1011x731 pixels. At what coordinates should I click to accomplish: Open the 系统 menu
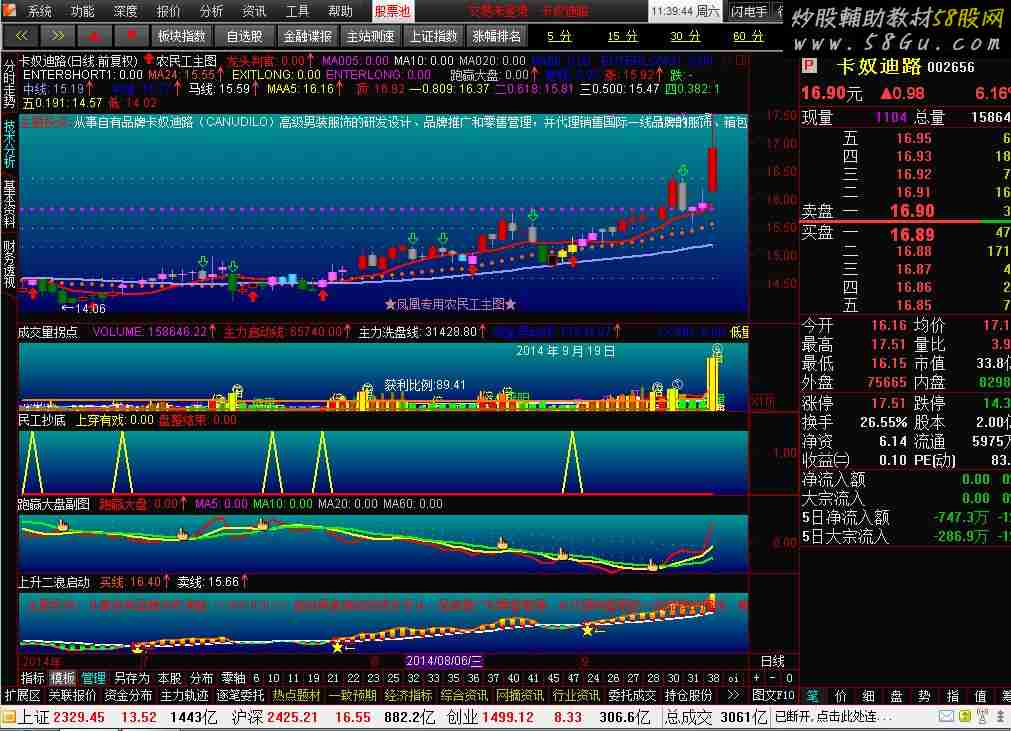click(x=40, y=11)
